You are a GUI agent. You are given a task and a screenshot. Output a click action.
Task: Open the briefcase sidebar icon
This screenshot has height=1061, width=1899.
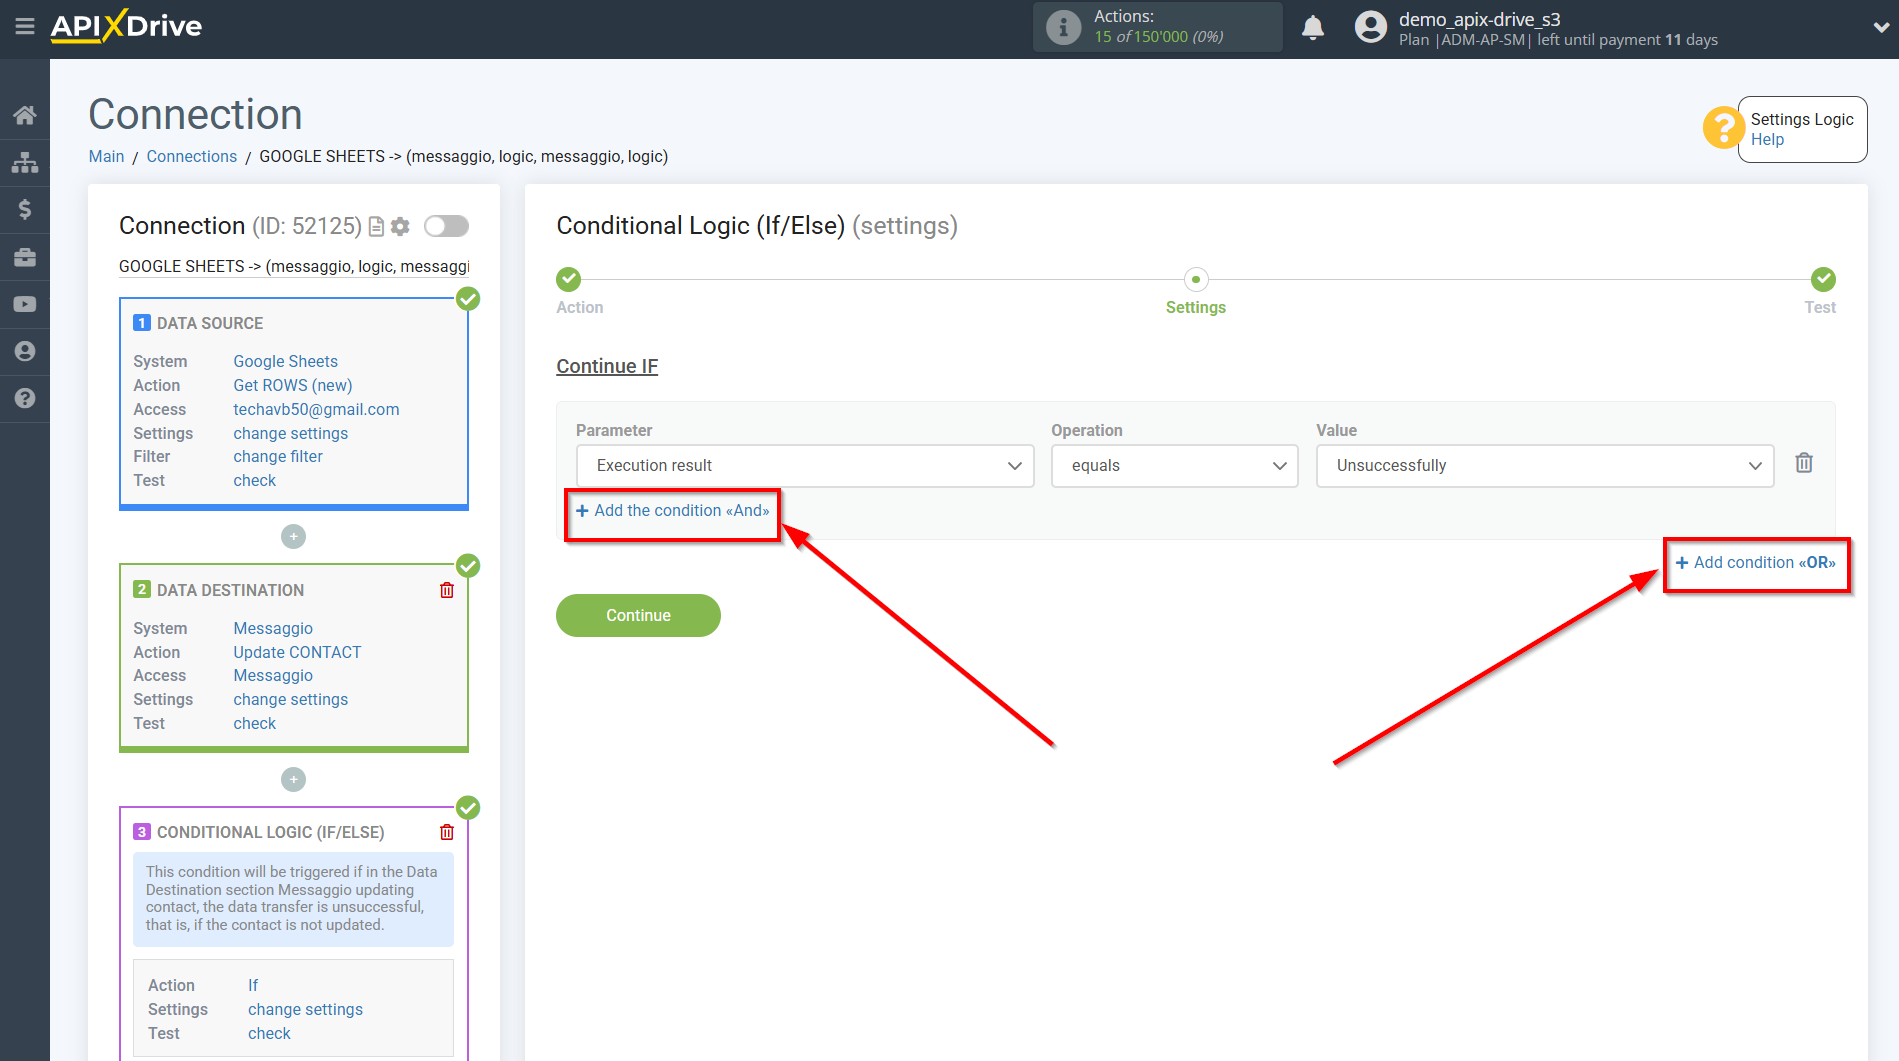click(25, 257)
